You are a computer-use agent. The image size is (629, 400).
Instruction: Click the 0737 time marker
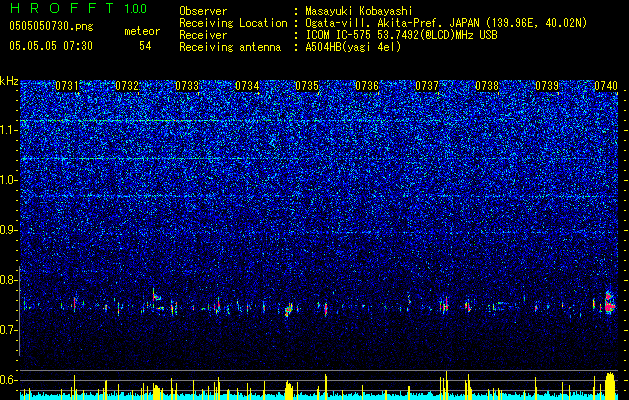pyautogui.click(x=427, y=86)
